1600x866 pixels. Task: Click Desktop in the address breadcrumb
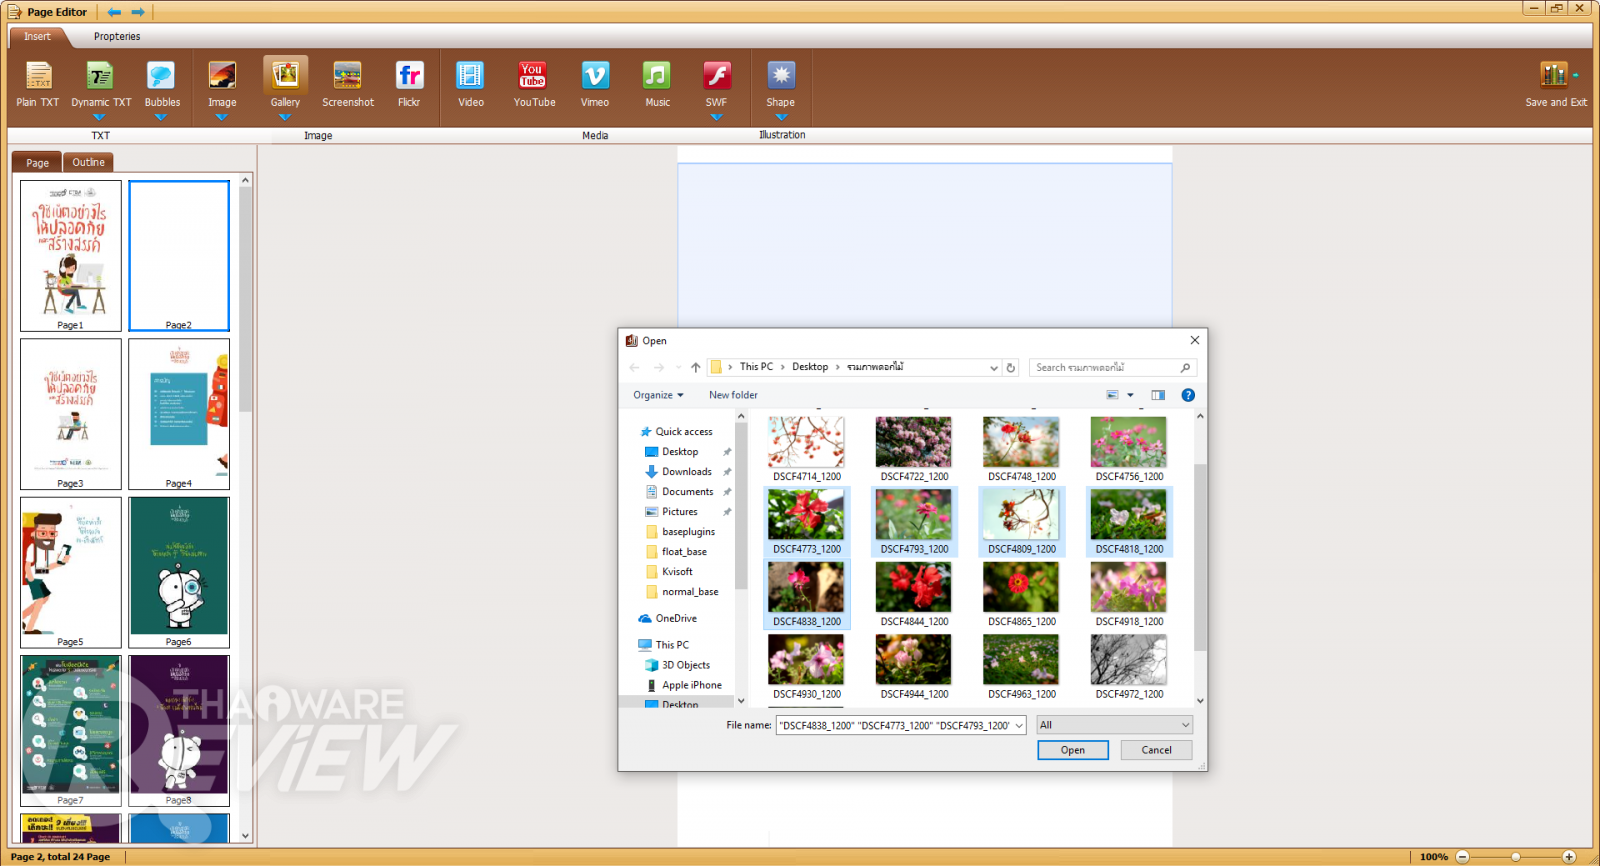(x=810, y=367)
